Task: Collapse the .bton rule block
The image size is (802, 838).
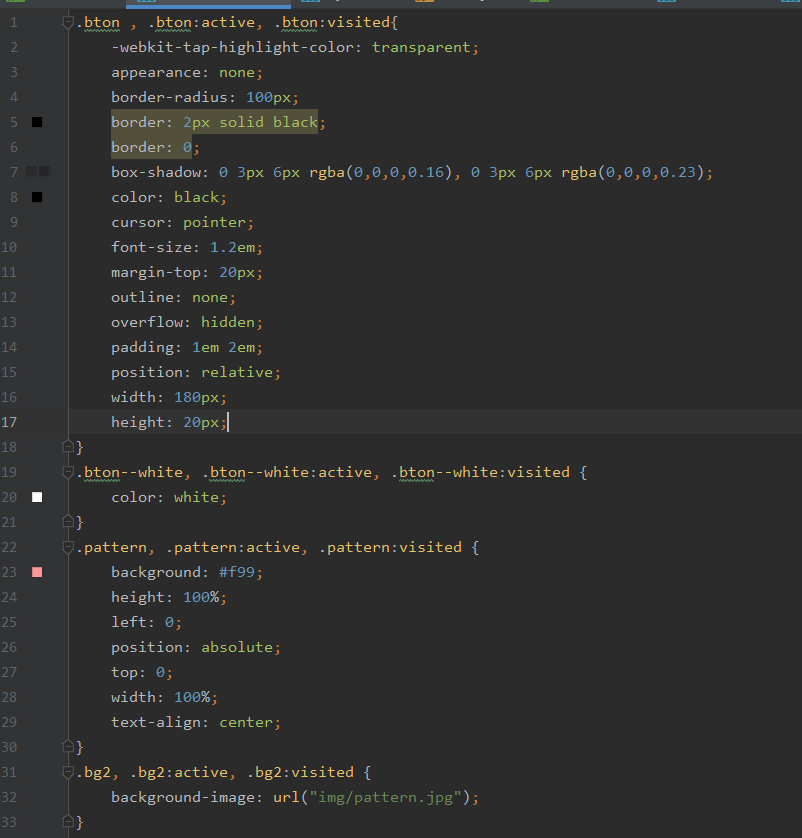Action: 68,22
